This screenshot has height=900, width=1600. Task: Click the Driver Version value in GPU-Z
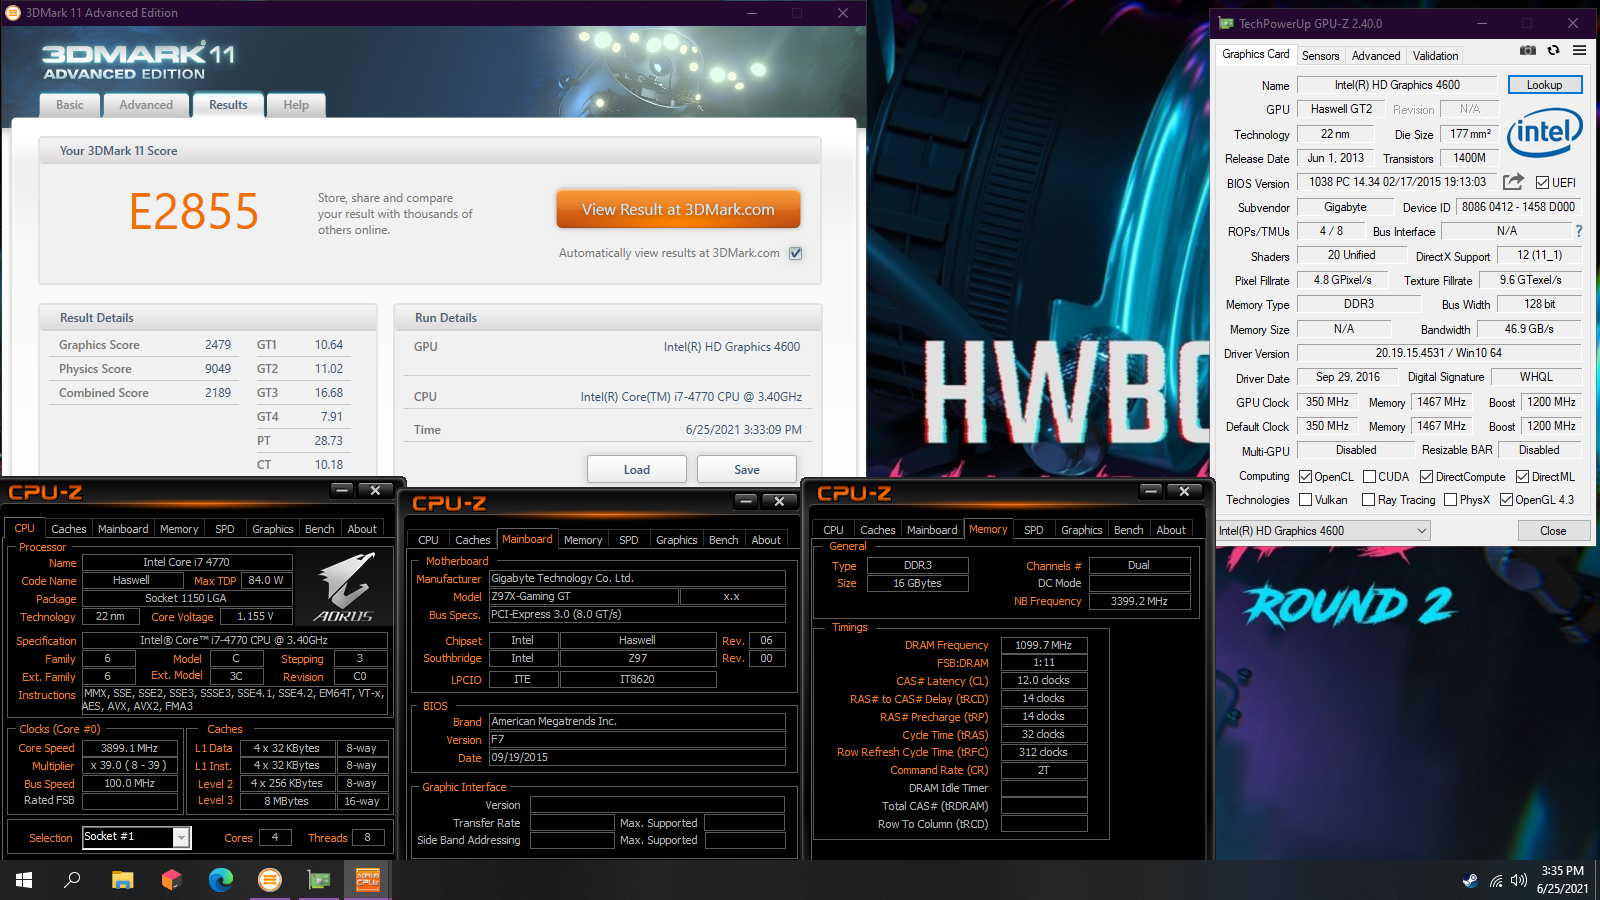(1439, 353)
